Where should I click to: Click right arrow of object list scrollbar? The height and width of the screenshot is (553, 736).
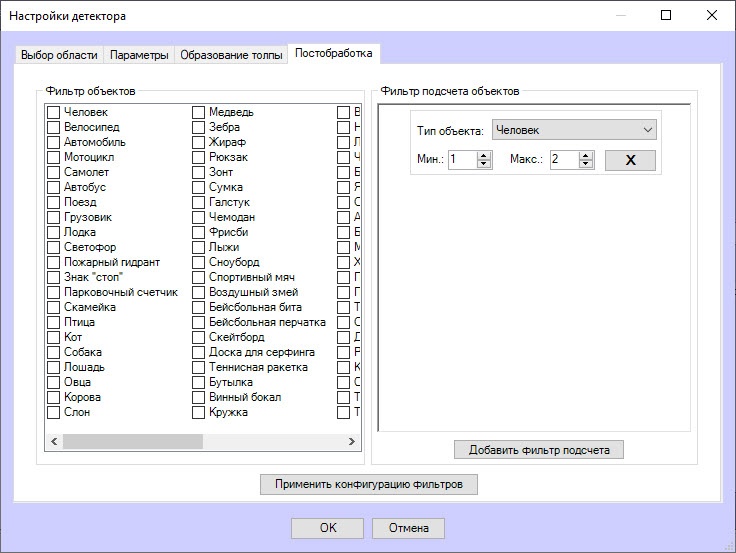point(351,441)
